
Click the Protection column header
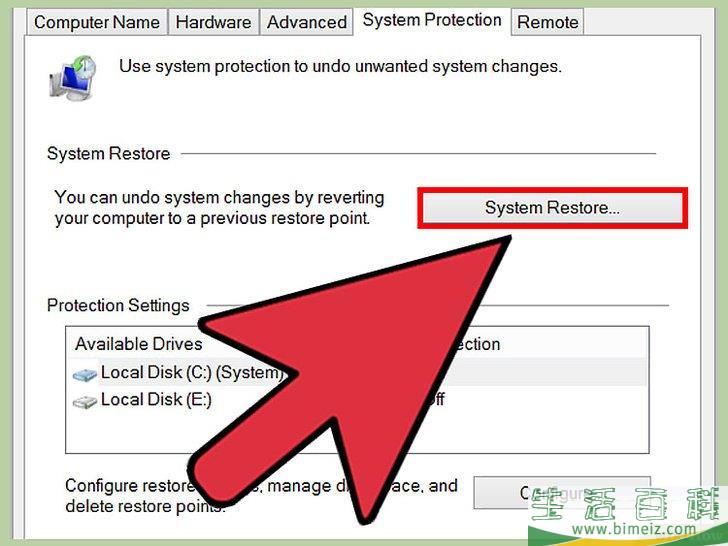476,344
